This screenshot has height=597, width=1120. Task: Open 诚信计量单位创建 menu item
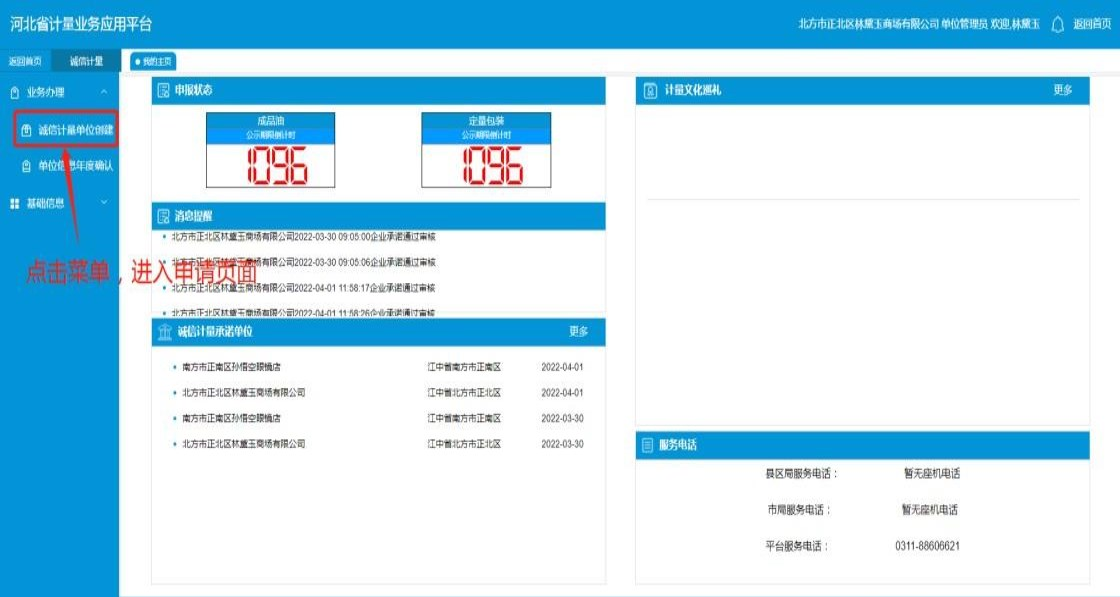(x=75, y=130)
